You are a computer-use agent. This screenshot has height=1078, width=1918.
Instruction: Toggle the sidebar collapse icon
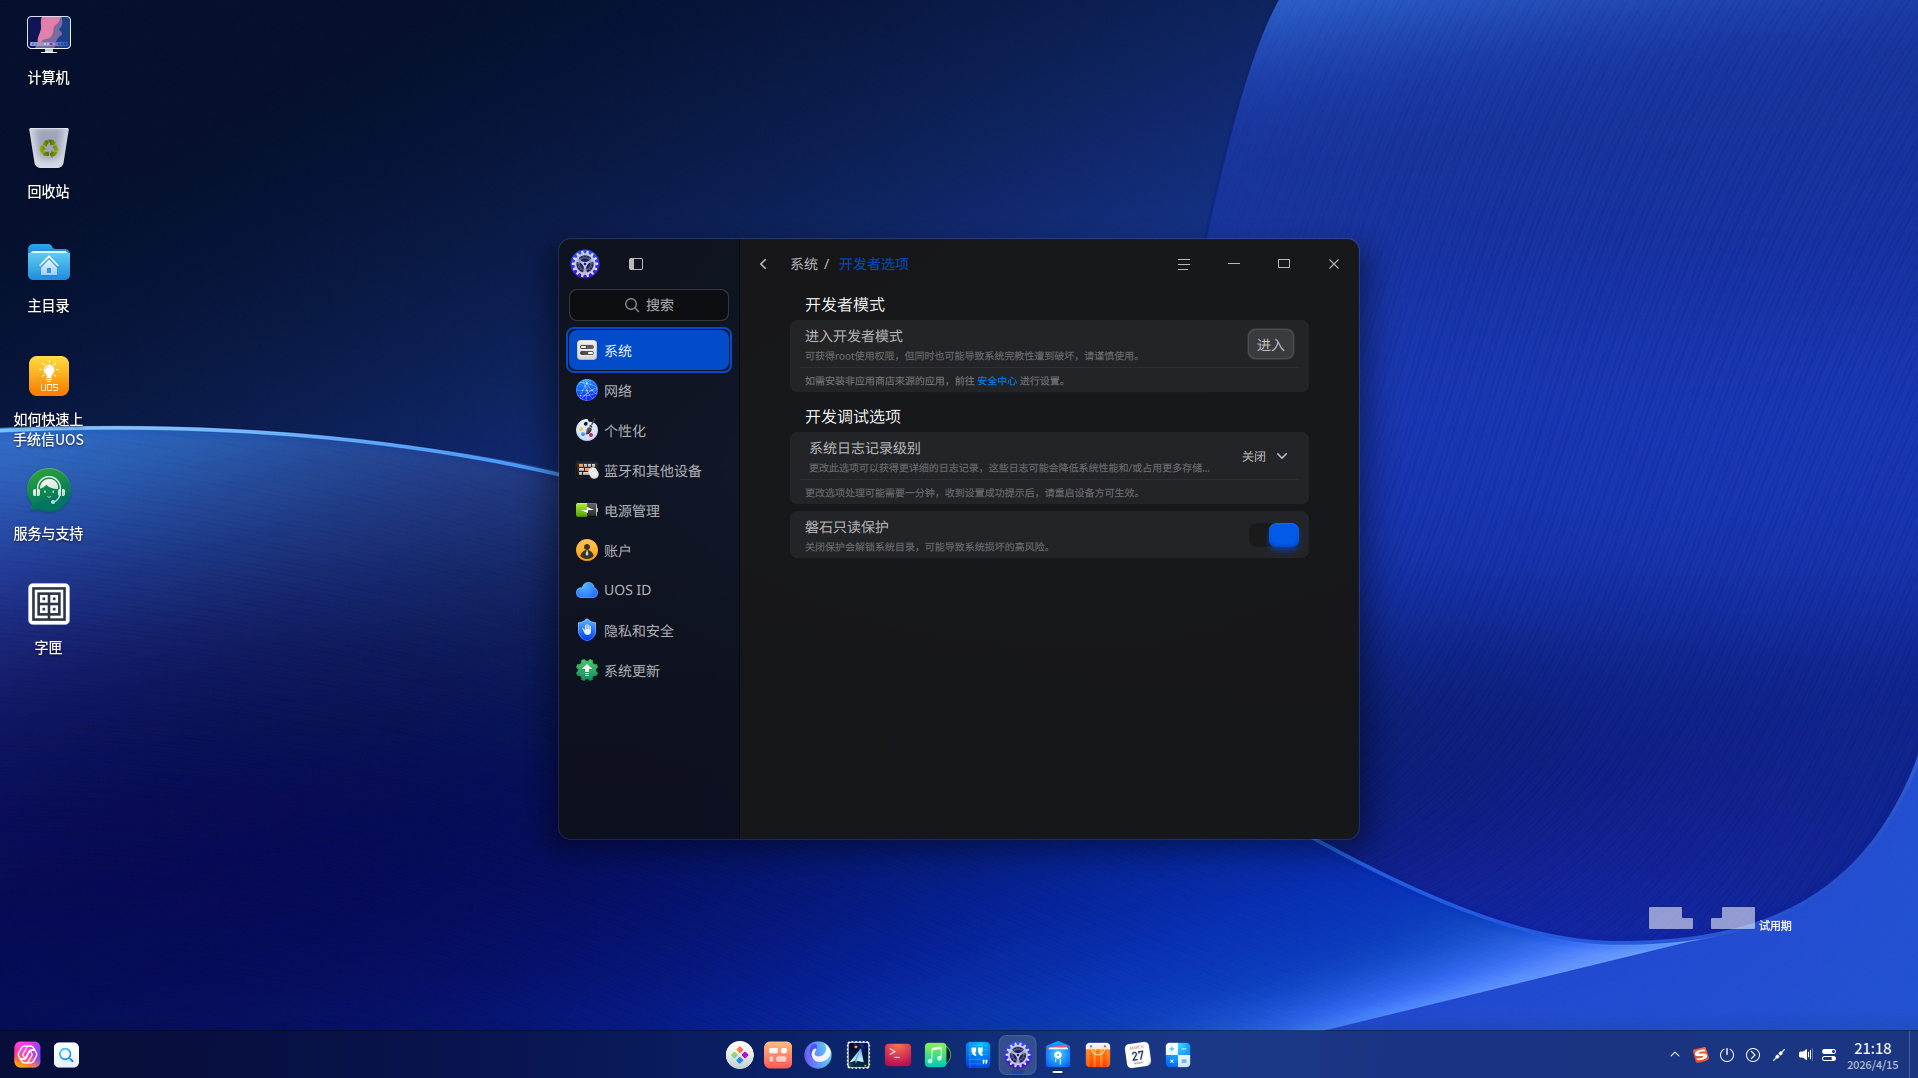[635, 264]
